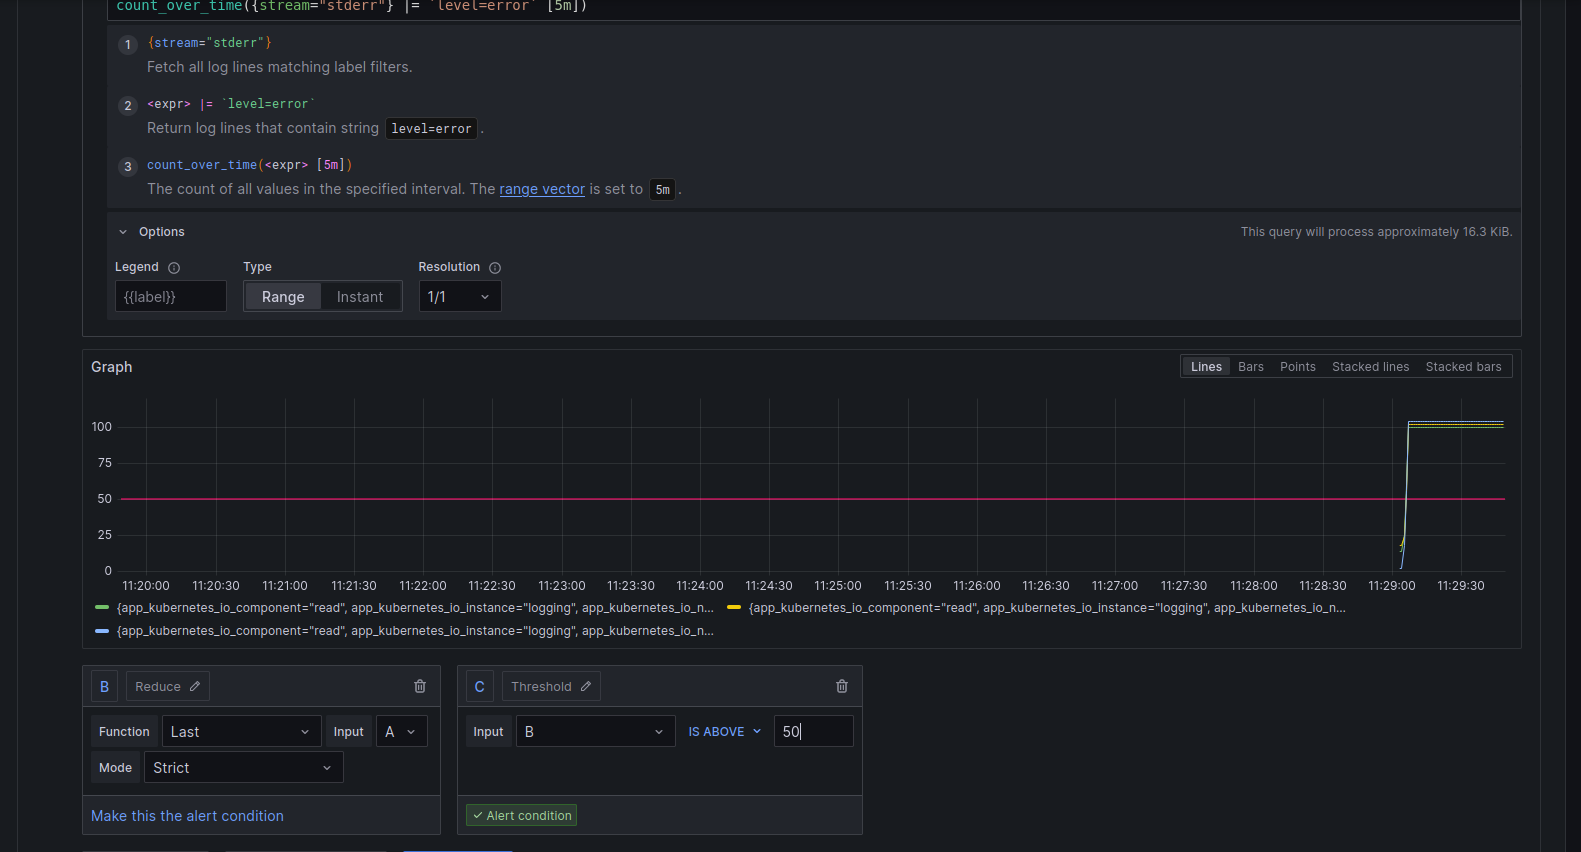Switch graph style to Lines
This screenshot has width=1581, height=852.
[x=1206, y=367]
